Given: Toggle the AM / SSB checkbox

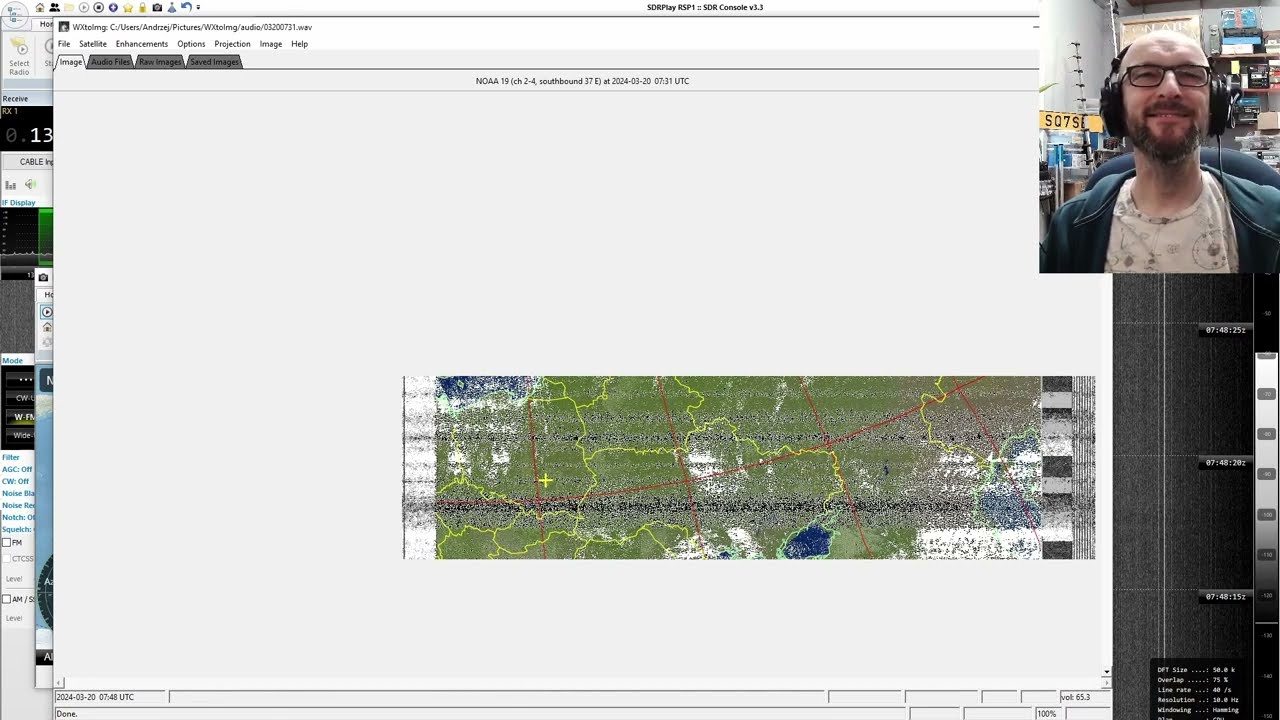Looking at the screenshot, I should [6, 599].
